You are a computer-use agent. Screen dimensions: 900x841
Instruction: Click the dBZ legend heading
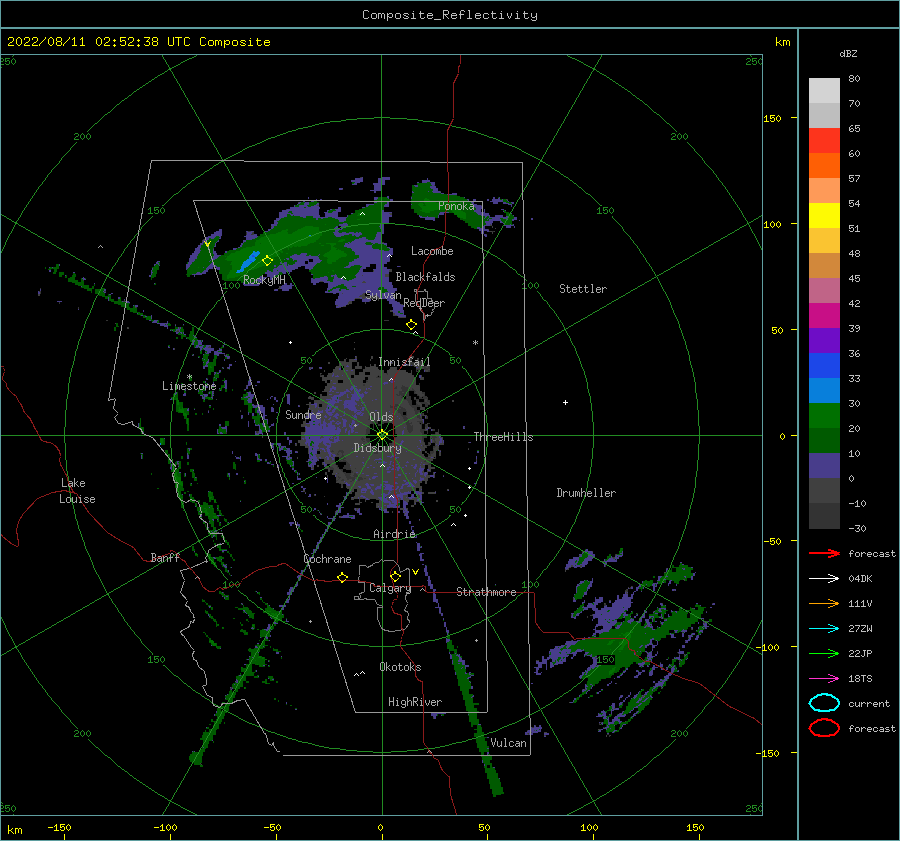point(848,53)
